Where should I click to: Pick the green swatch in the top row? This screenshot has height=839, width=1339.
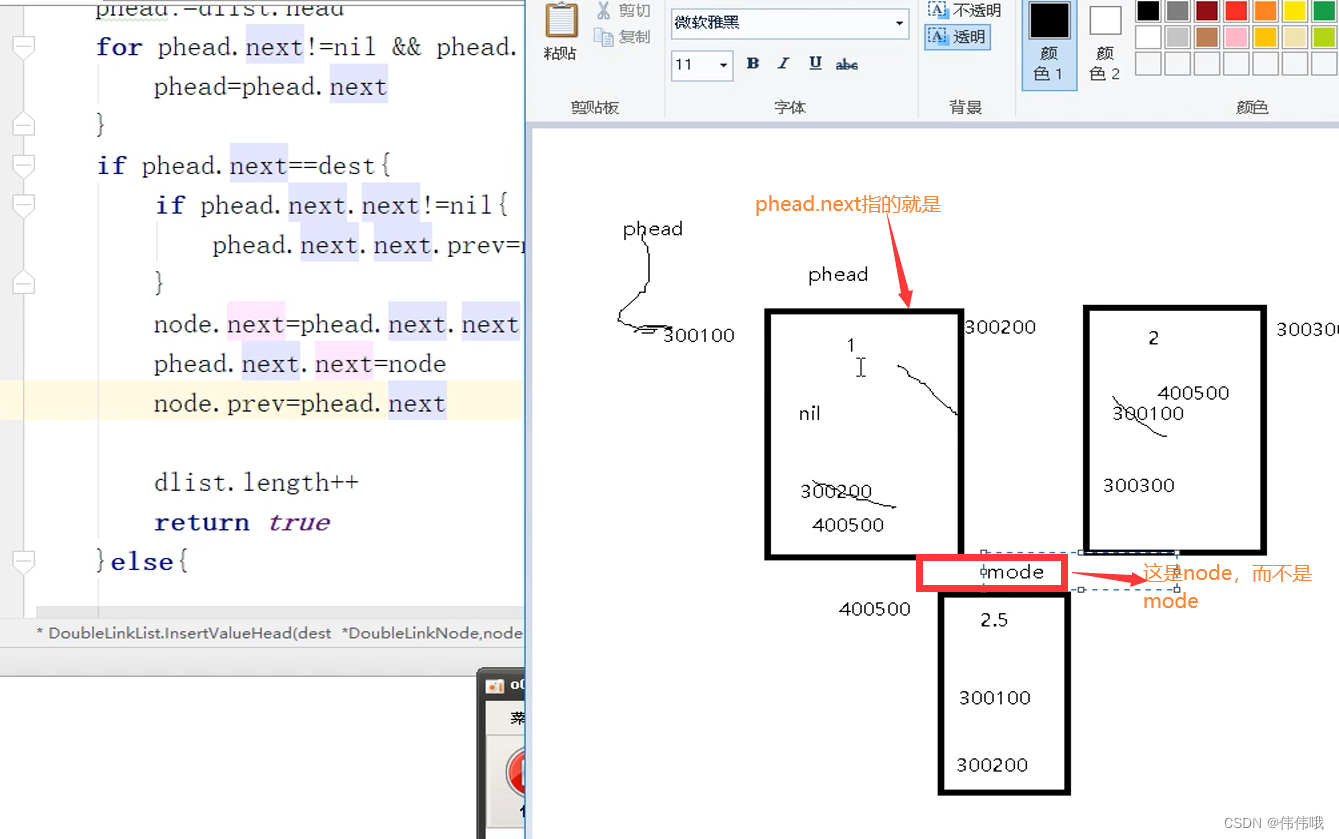pos(1324,11)
